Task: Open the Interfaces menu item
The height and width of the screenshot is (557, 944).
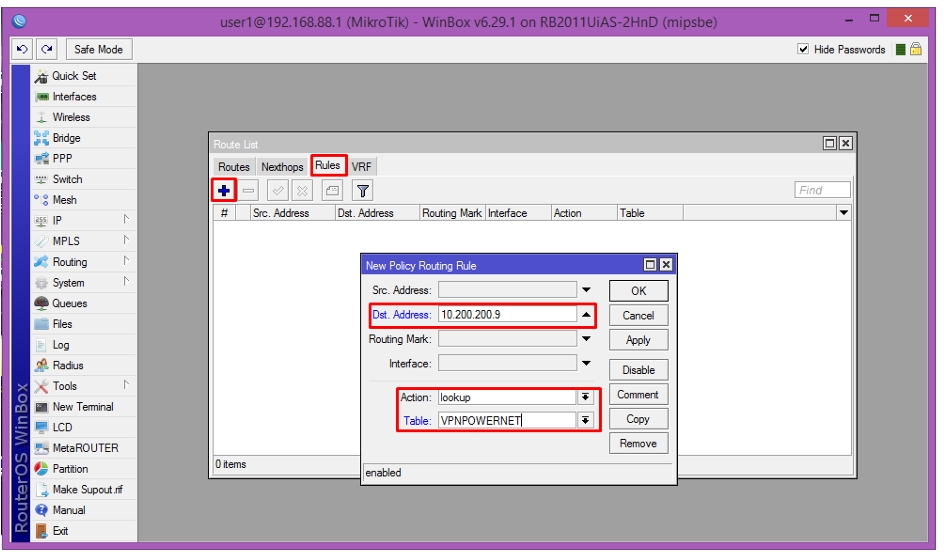Action: click(74, 96)
